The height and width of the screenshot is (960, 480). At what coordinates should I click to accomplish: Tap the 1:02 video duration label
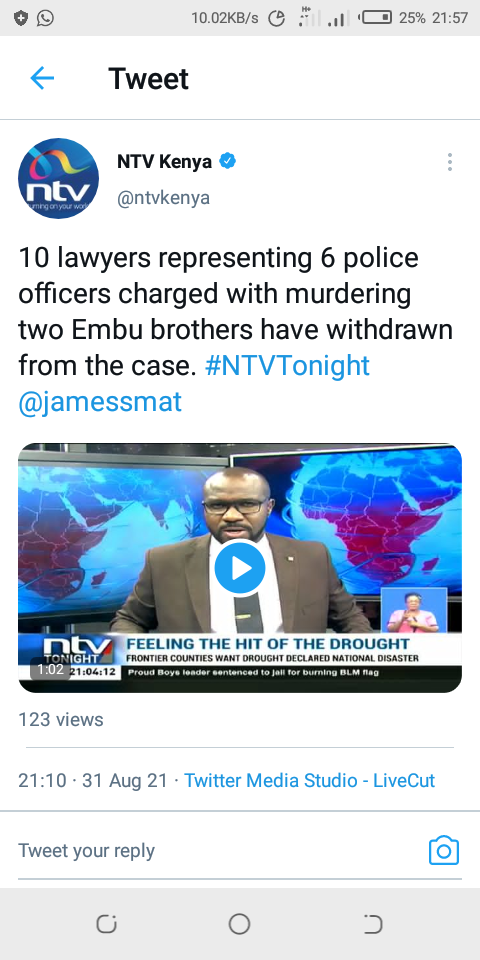click(50, 669)
